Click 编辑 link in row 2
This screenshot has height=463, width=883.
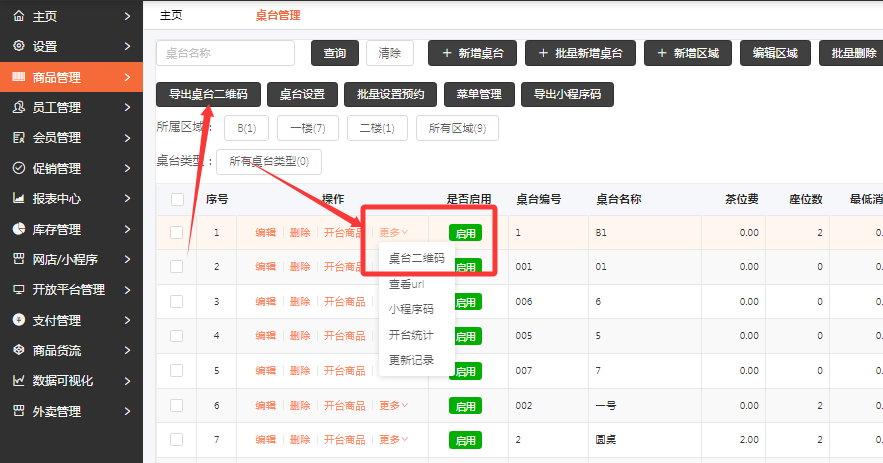pyautogui.click(x=265, y=267)
